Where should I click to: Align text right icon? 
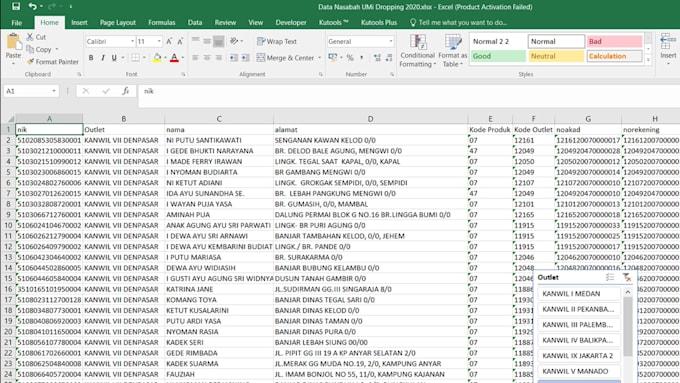coord(219,58)
